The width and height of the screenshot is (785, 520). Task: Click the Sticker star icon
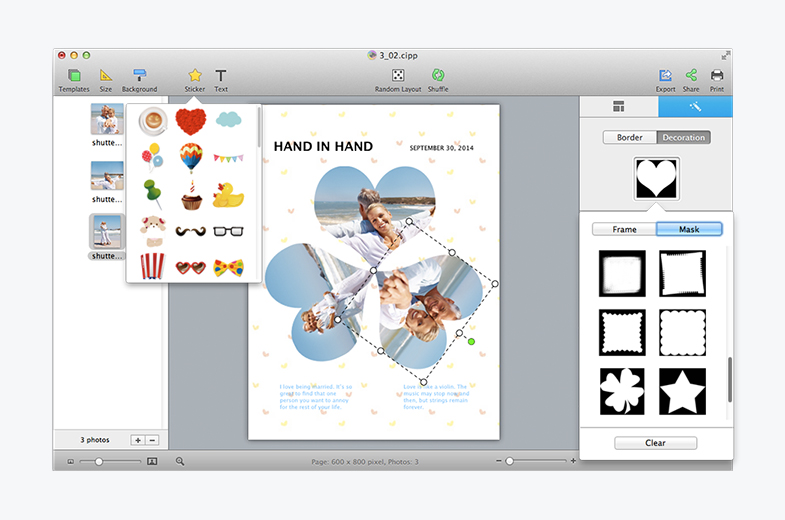click(195, 76)
